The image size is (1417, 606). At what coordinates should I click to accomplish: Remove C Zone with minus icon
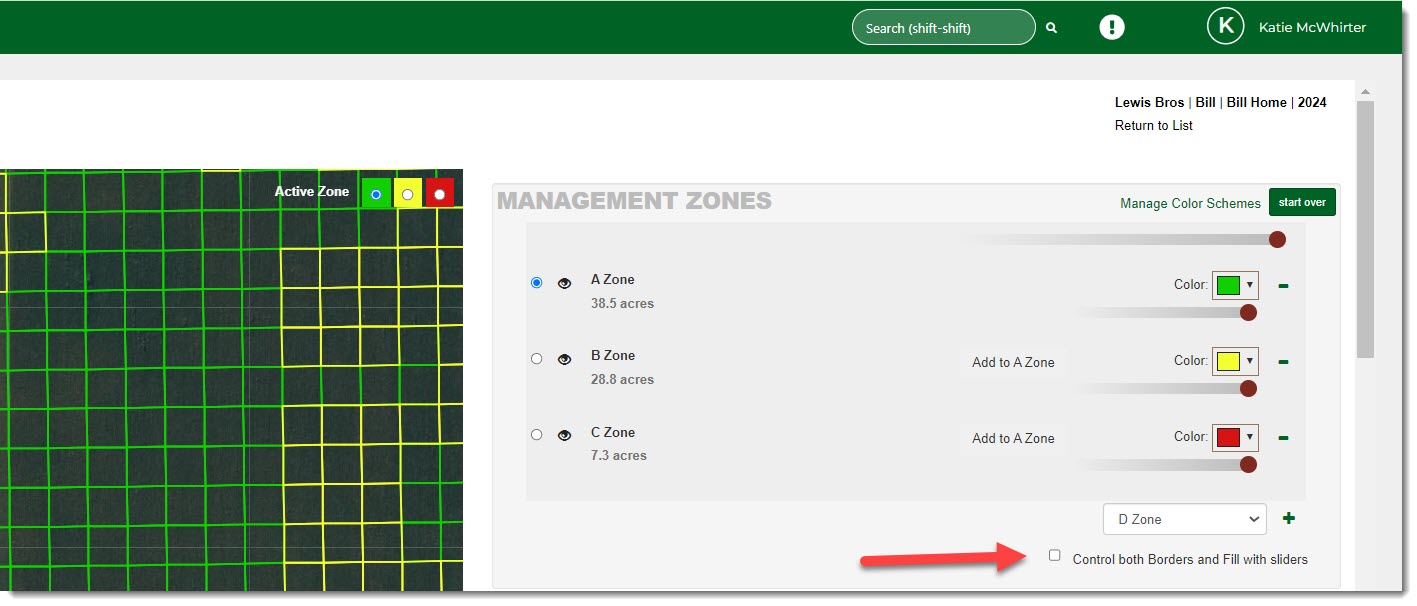pos(1283,438)
